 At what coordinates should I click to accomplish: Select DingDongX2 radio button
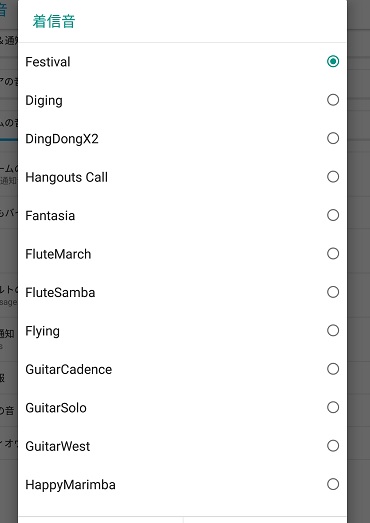pos(333,138)
